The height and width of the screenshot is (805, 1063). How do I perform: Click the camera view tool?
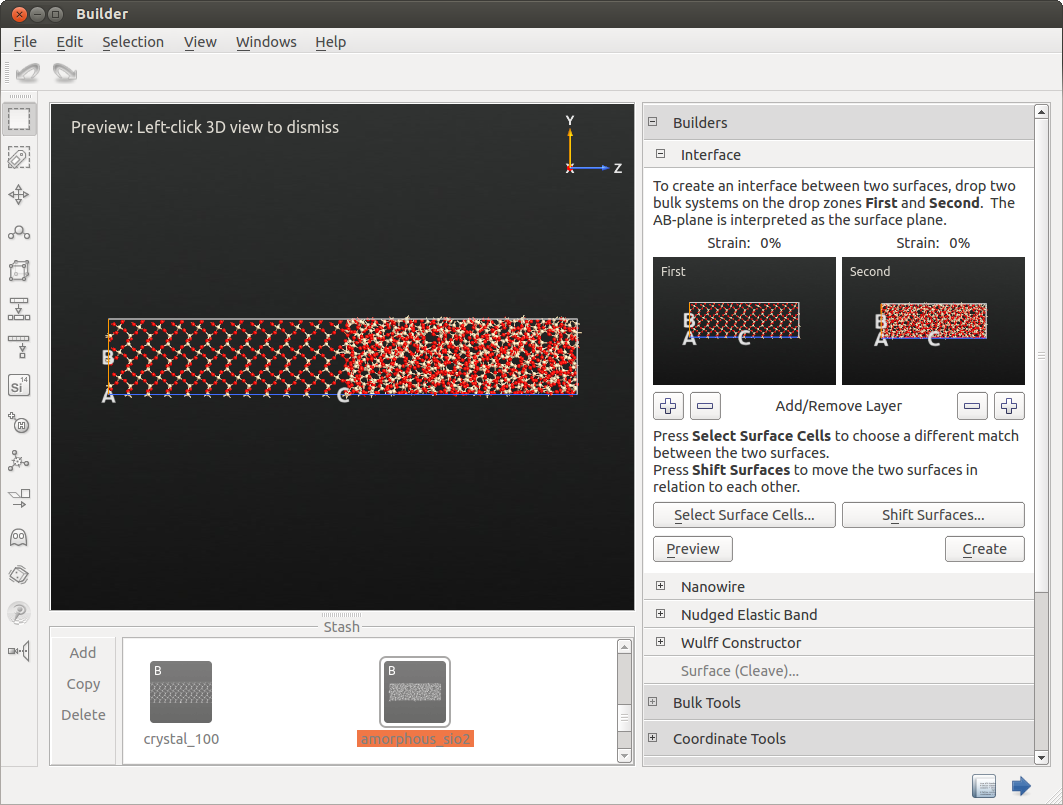(x=19, y=652)
